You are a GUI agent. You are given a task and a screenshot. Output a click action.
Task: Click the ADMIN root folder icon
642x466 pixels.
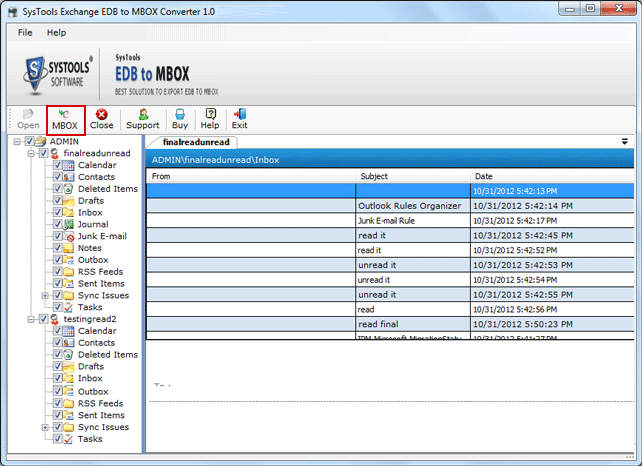click(41, 141)
